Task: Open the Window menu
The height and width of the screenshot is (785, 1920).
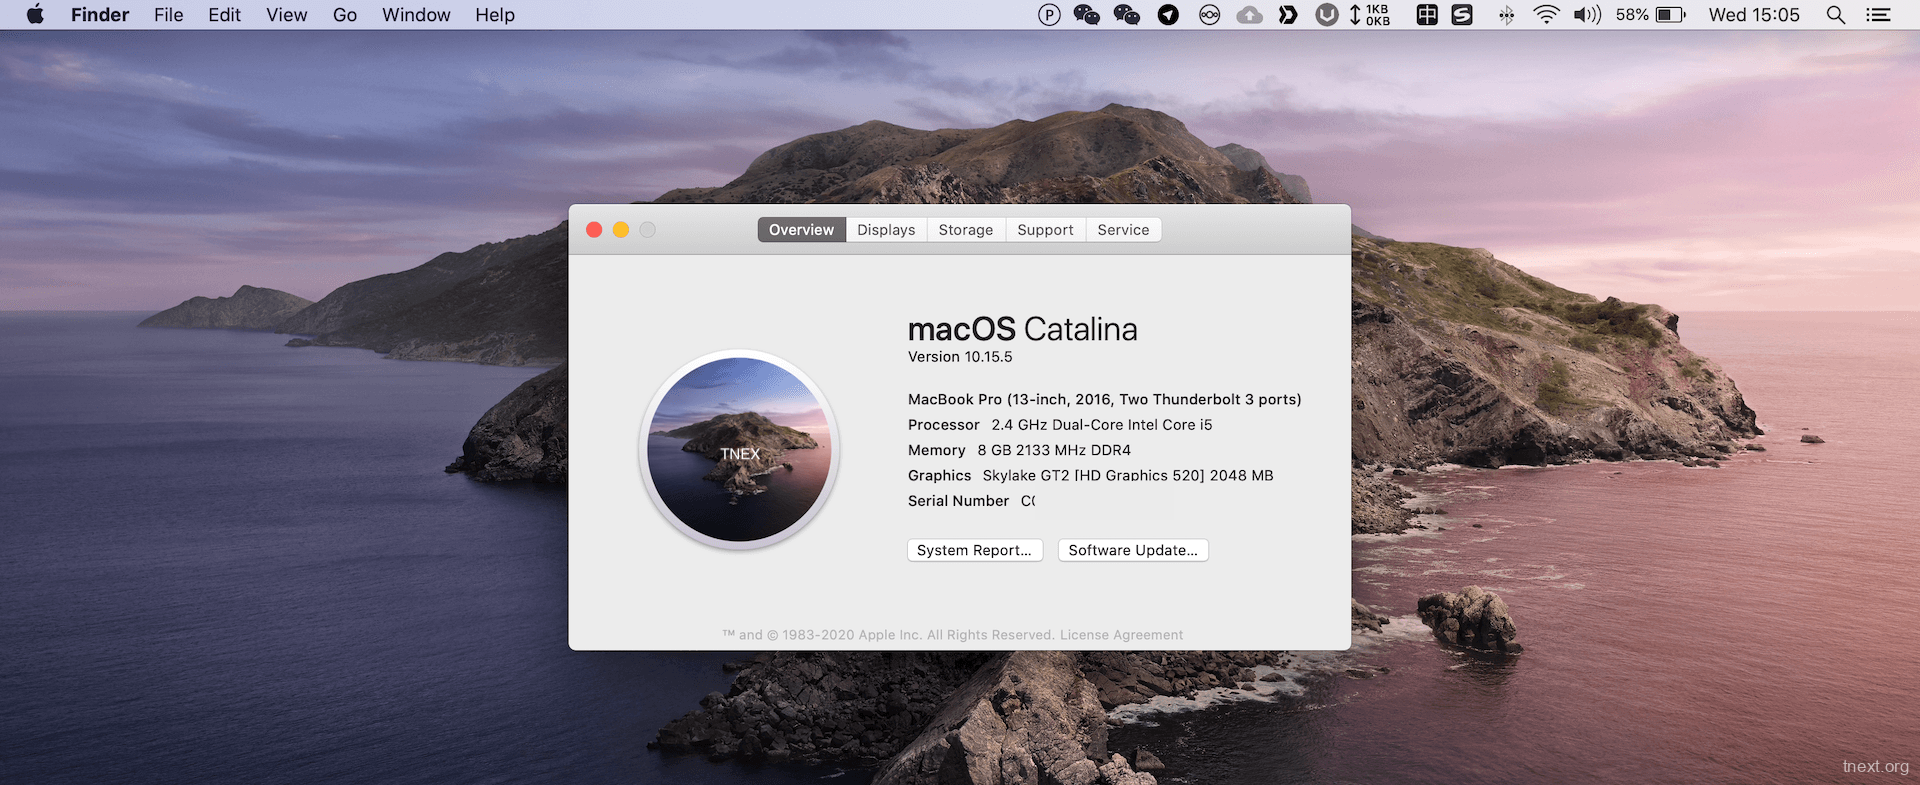Action: tap(416, 15)
